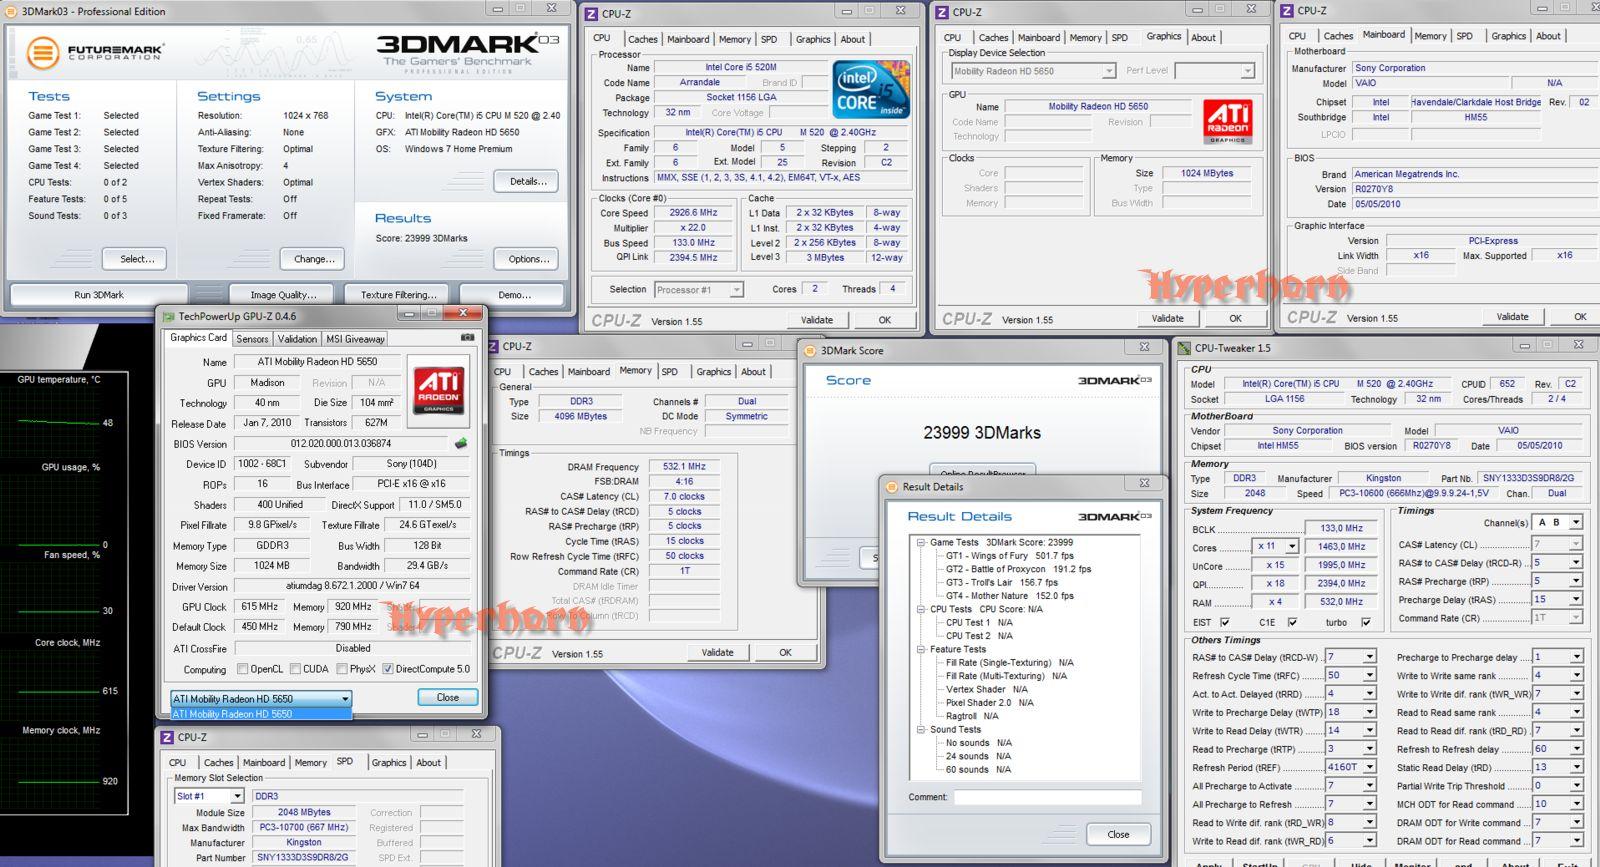
Task: Click Intel Core i5 inside logo
Action: (871, 90)
